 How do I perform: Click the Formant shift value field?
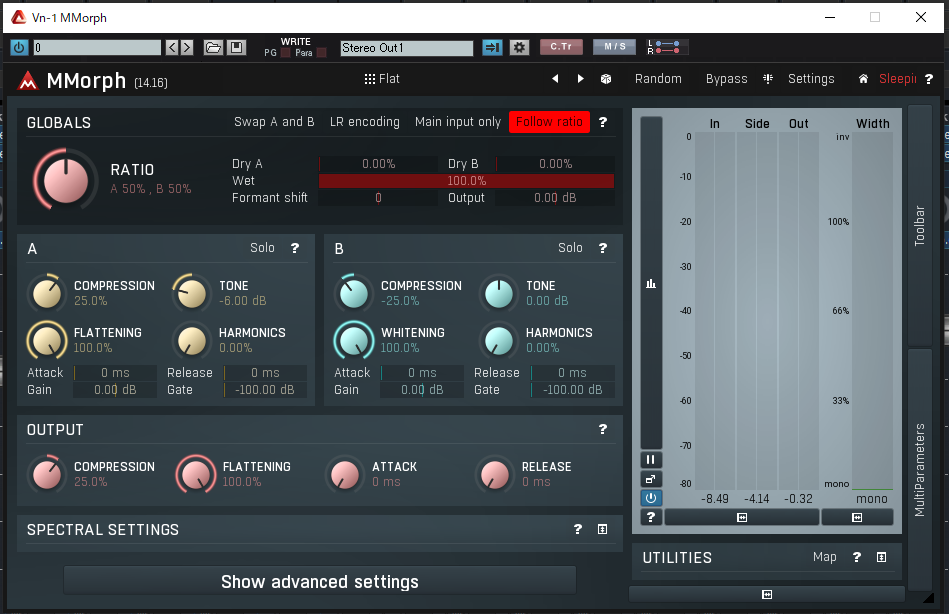click(x=378, y=198)
